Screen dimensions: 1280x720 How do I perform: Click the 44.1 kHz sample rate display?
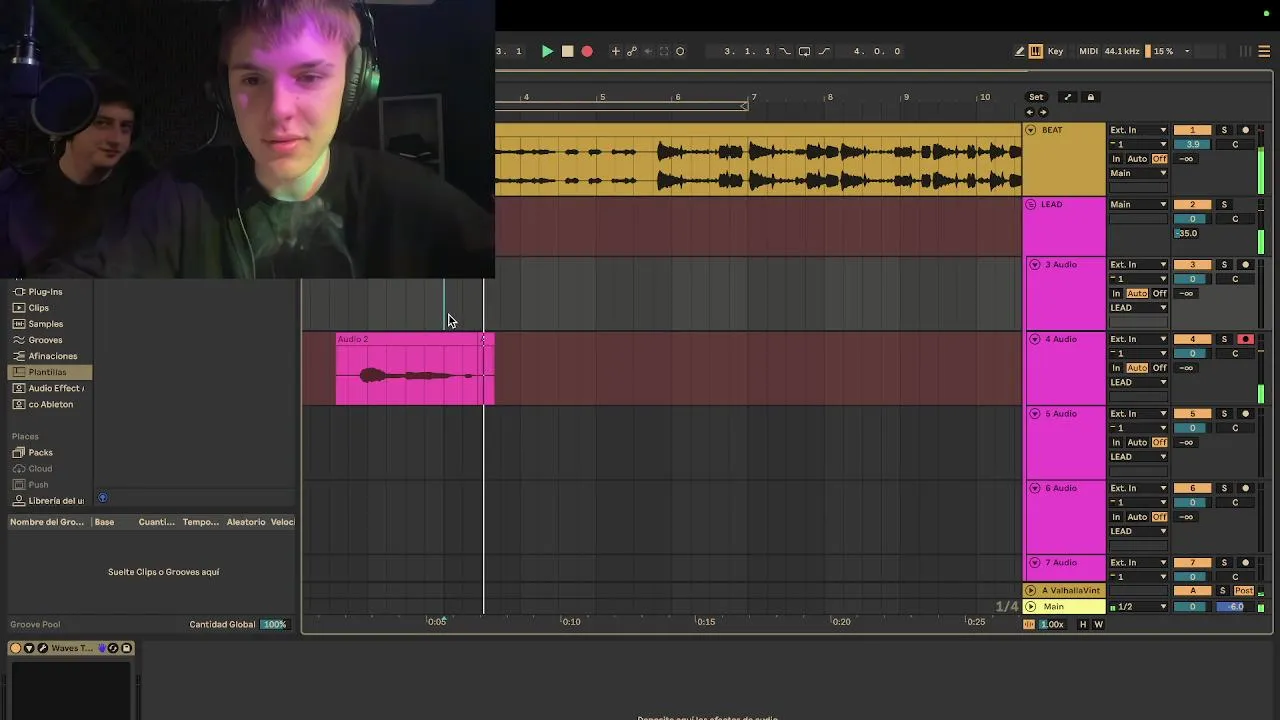1122,51
